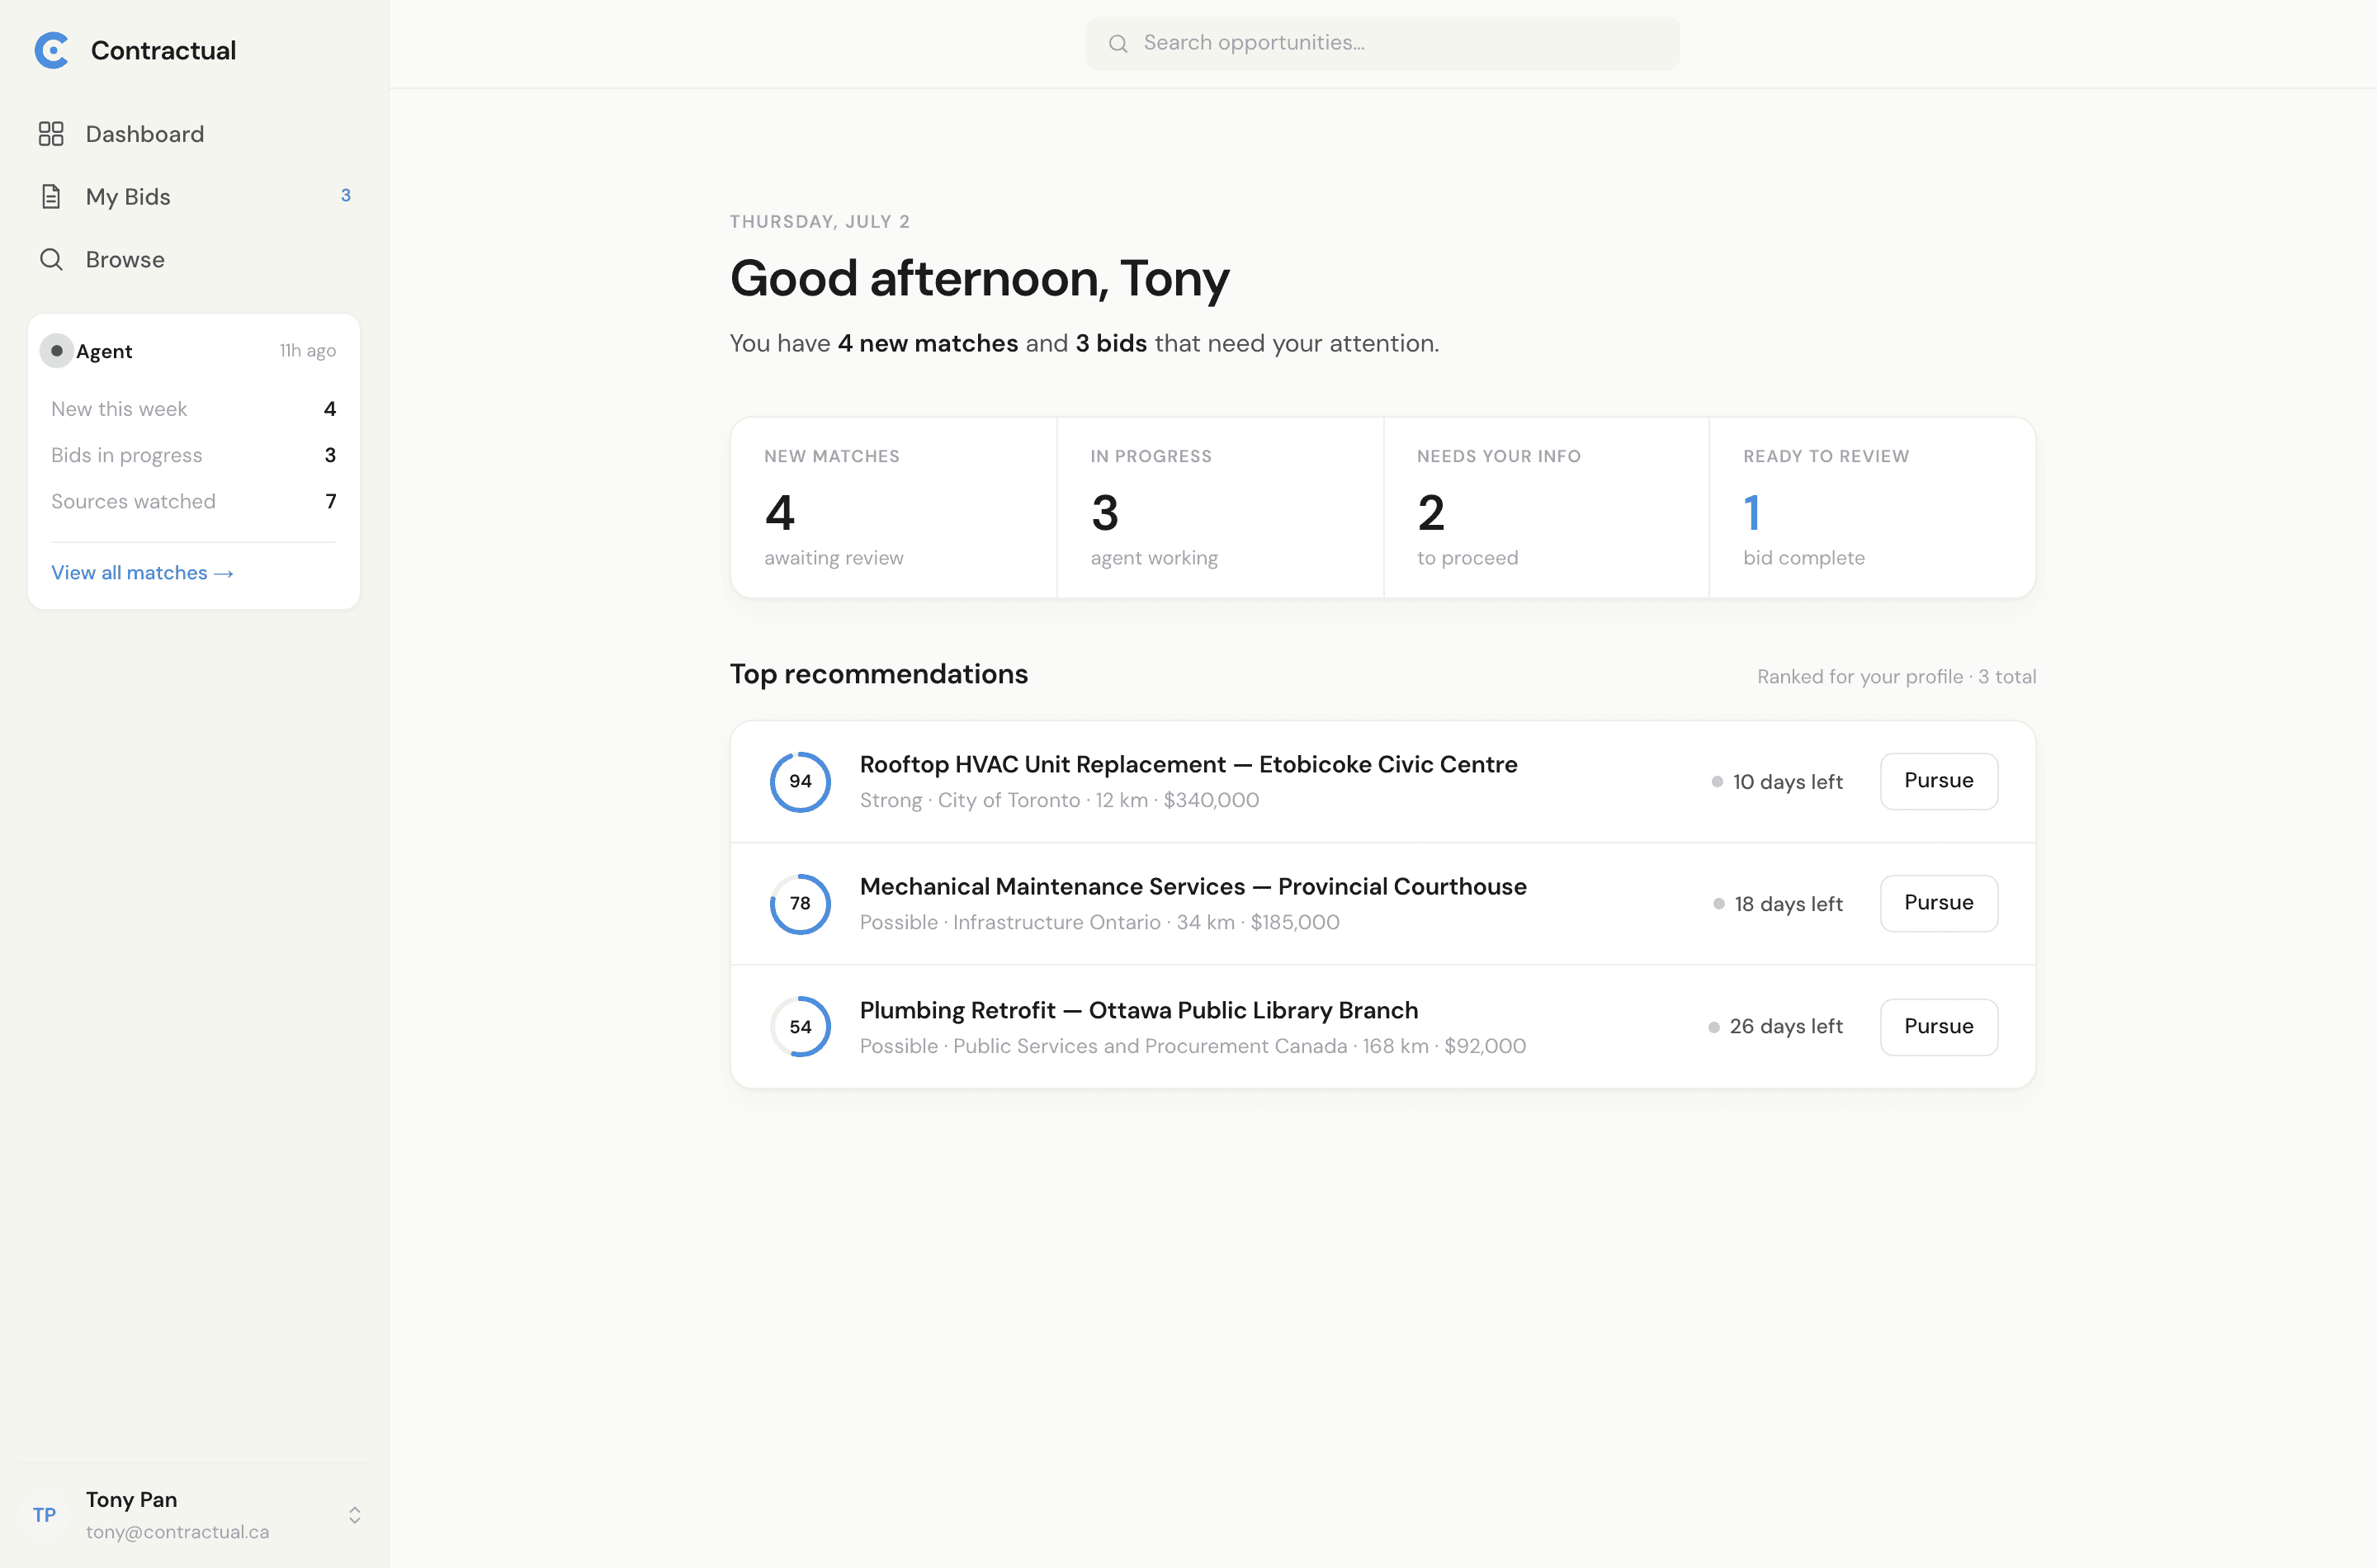This screenshot has width=2377, height=1568.
Task: Open the Ready to Review stat card
Action: [1872, 508]
